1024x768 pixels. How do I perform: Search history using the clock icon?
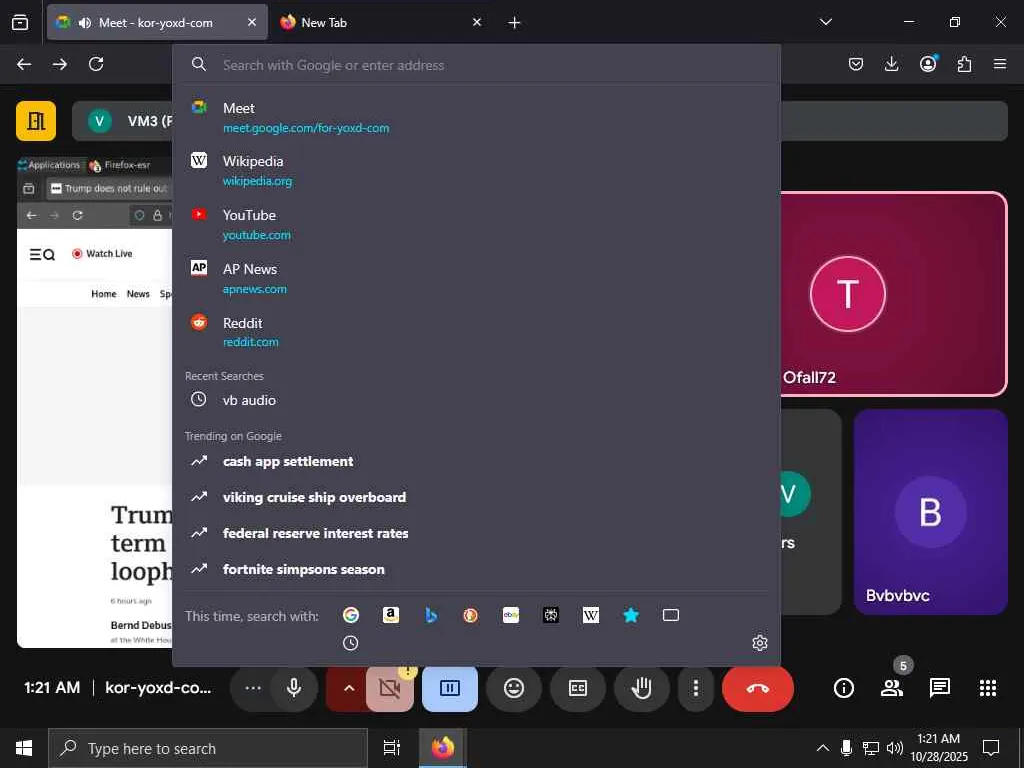click(x=351, y=643)
